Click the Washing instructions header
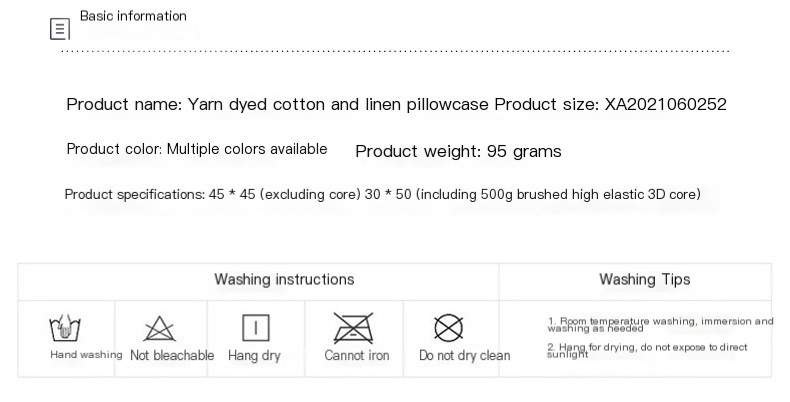Image resolution: width=790 pixels, height=402 pixels. pos(284,279)
